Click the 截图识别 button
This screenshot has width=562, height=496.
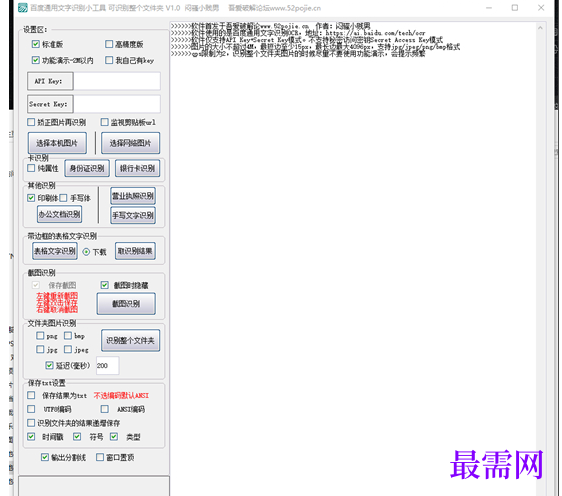point(126,304)
